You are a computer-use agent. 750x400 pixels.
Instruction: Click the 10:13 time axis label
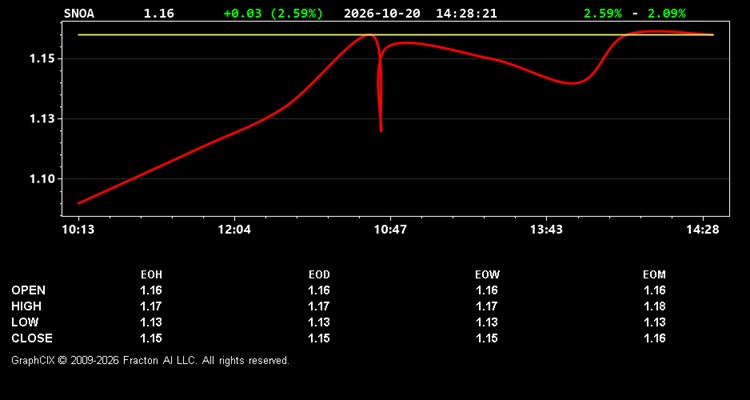[78, 230]
